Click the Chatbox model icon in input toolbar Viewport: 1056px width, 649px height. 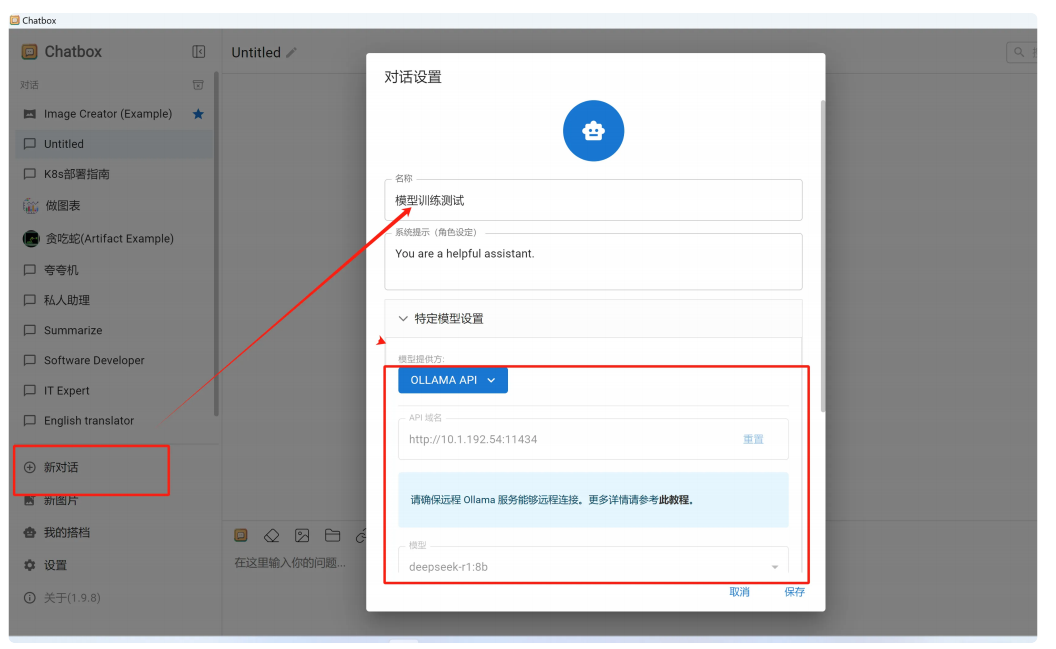click(241, 536)
